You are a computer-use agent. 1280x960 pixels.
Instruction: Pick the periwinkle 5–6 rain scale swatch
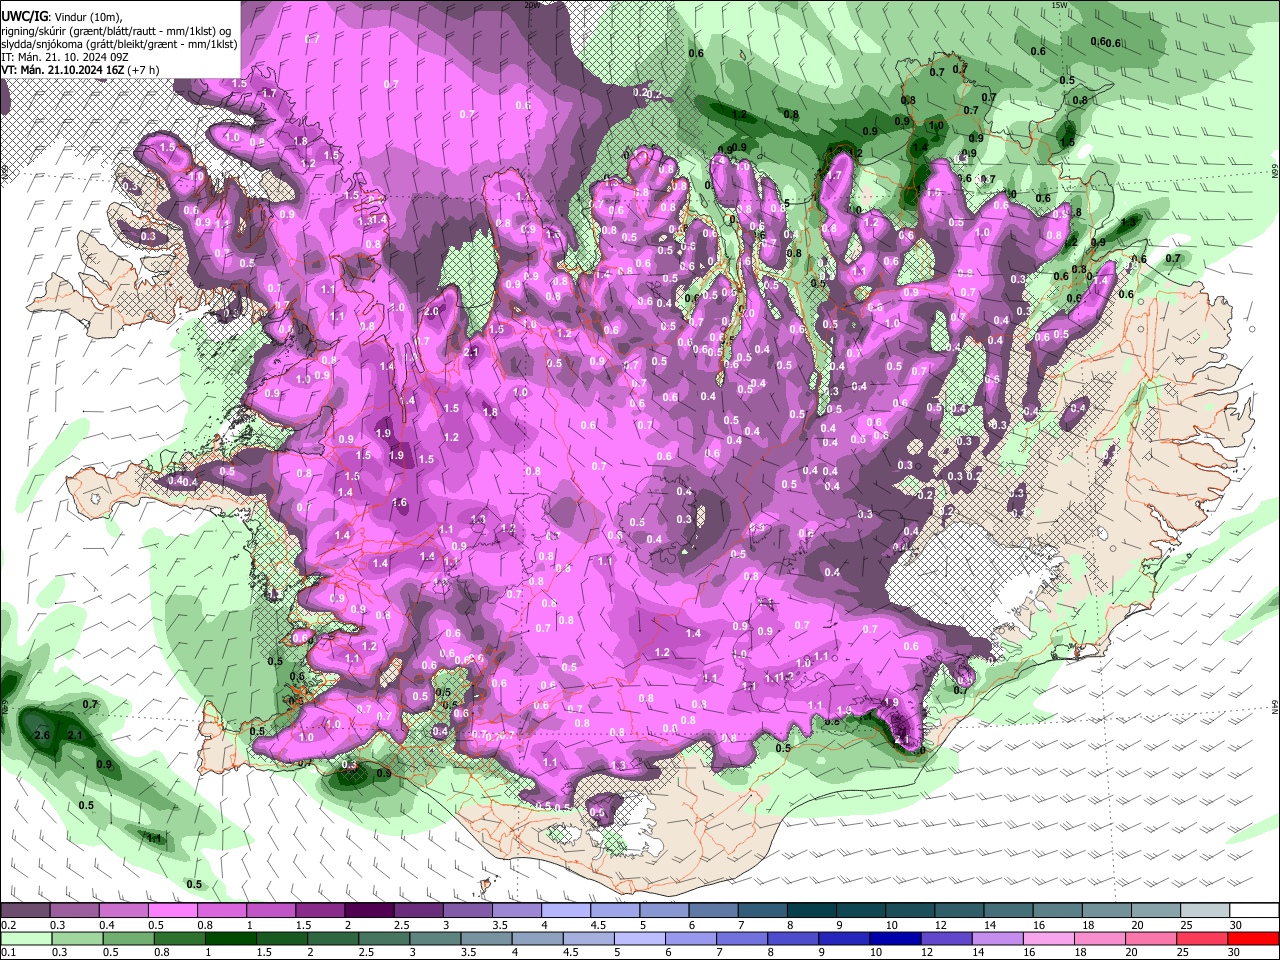[638, 939]
